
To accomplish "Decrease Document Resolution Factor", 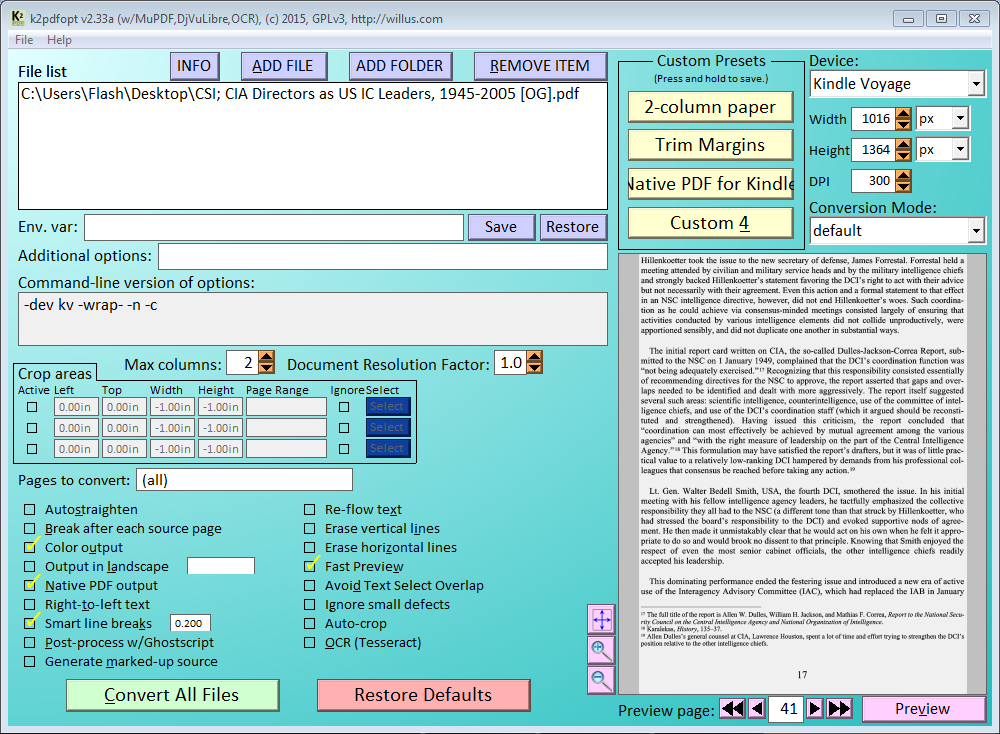I will pyautogui.click(x=534, y=369).
